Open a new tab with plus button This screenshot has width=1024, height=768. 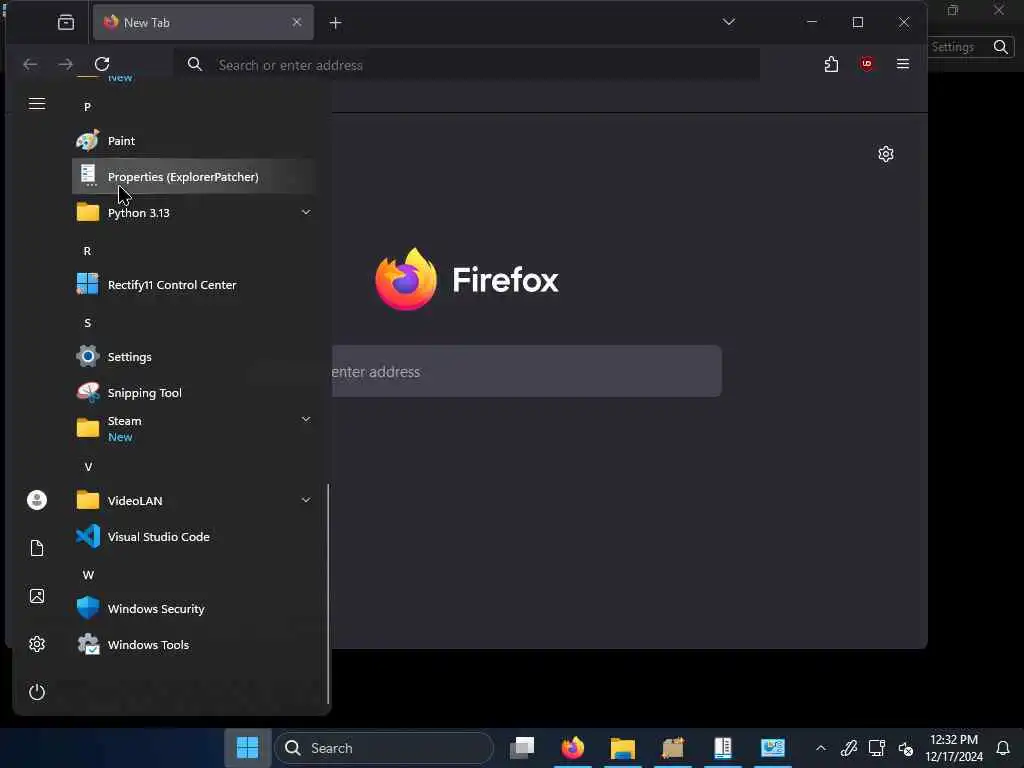coord(336,23)
